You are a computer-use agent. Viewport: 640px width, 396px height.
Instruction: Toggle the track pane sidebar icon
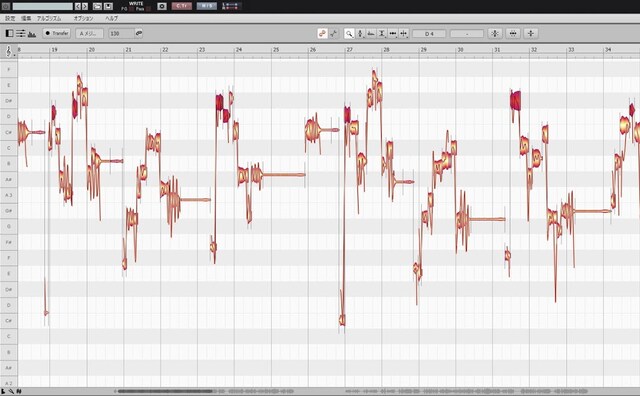coord(9,33)
